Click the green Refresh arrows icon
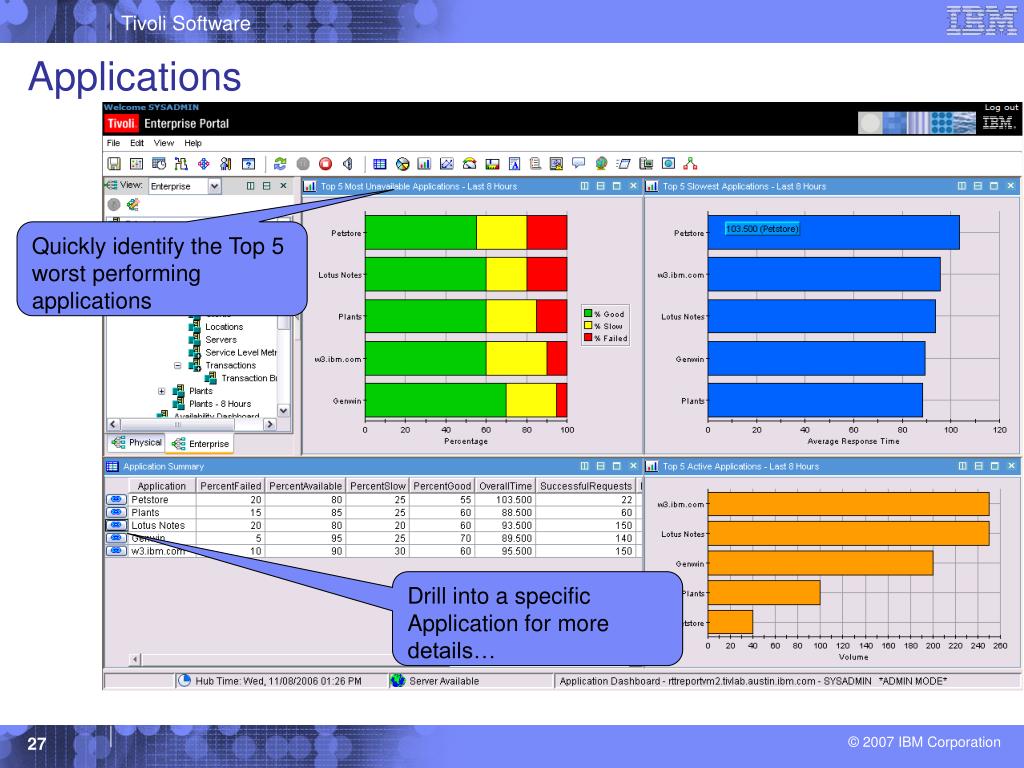The height and width of the screenshot is (768, 1024). pos(280,163)
